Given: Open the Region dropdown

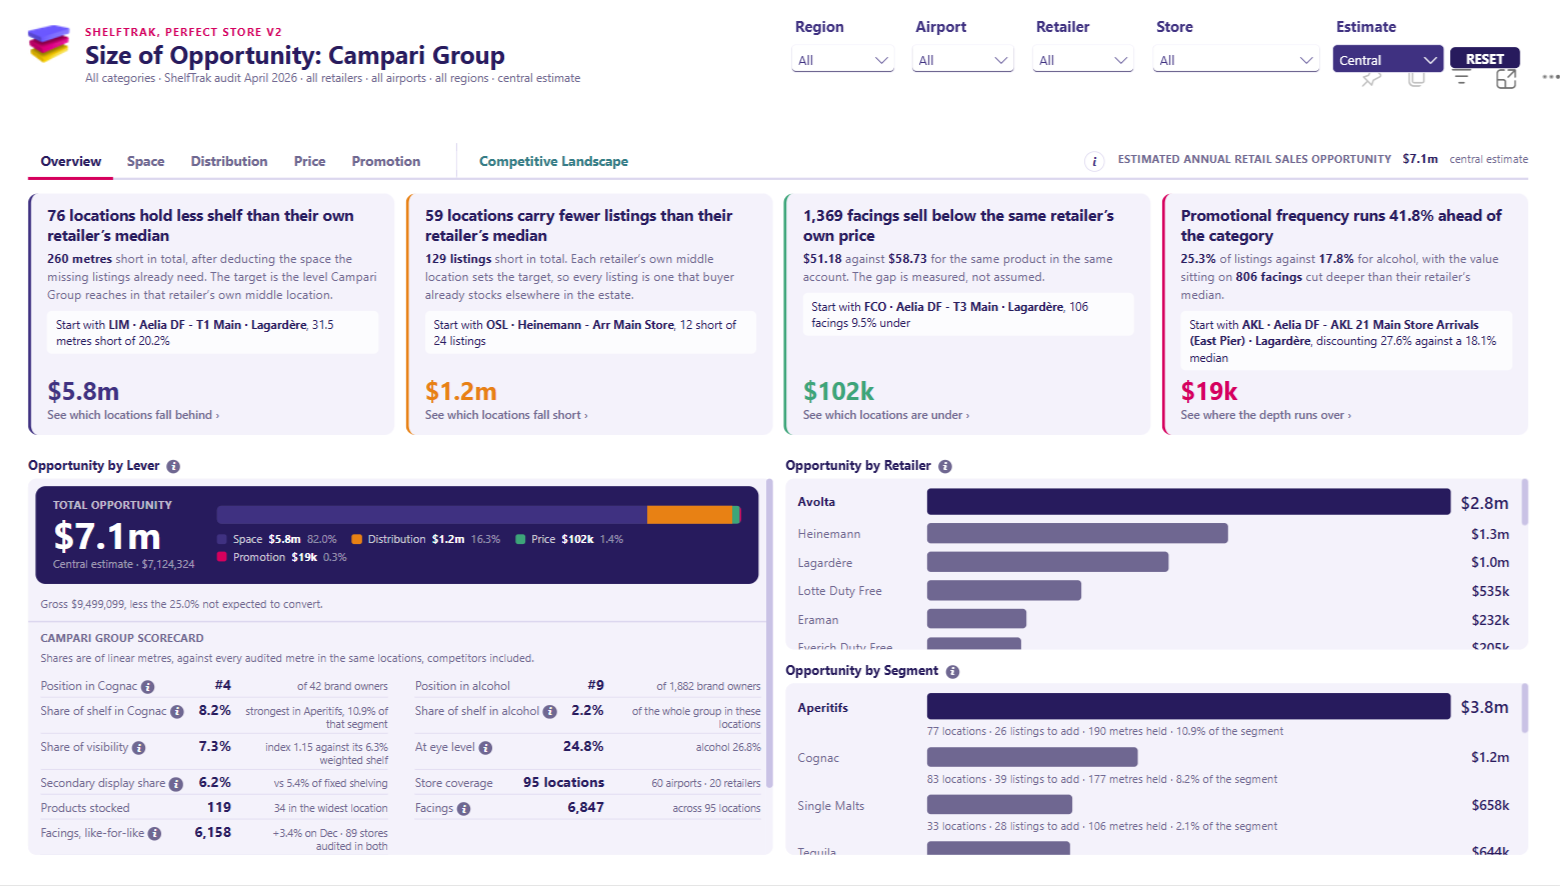Looking at the screenshot, I should (842, 60).
